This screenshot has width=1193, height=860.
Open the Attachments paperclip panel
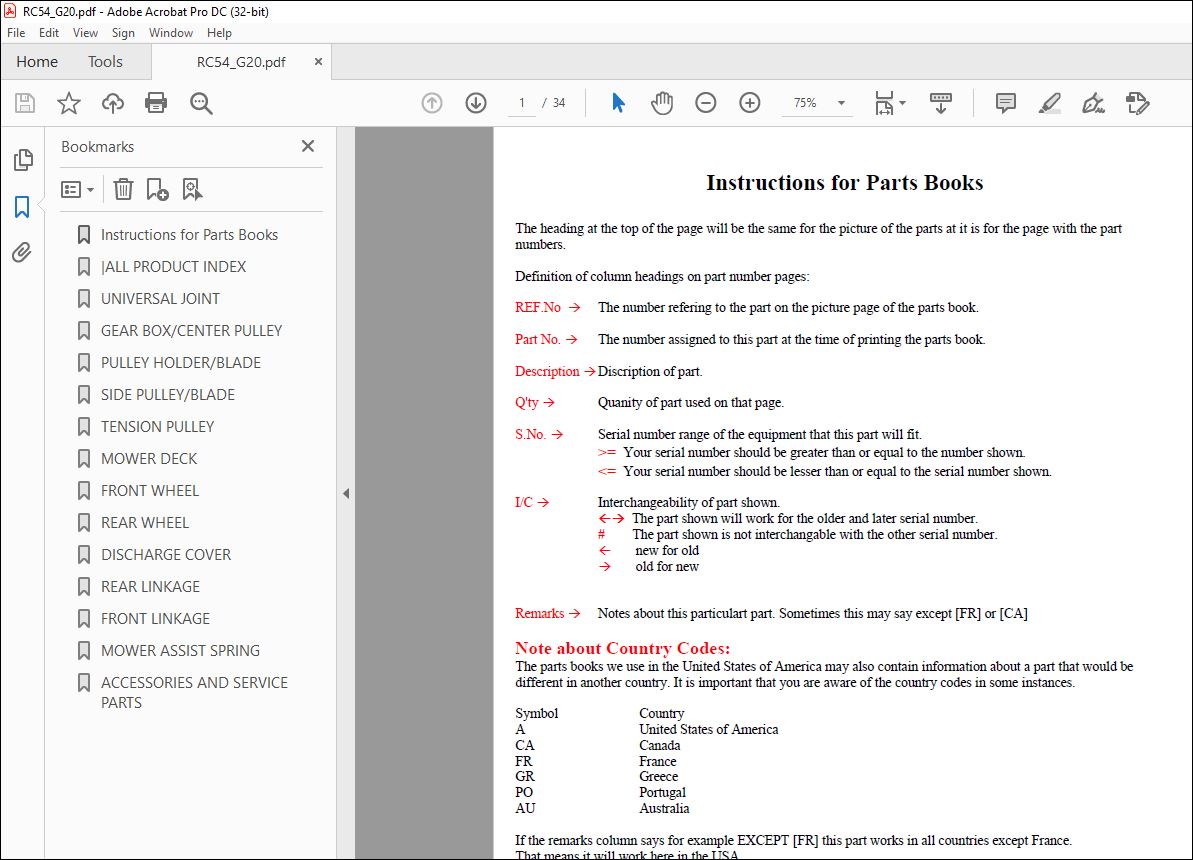(x=22, y=252)
